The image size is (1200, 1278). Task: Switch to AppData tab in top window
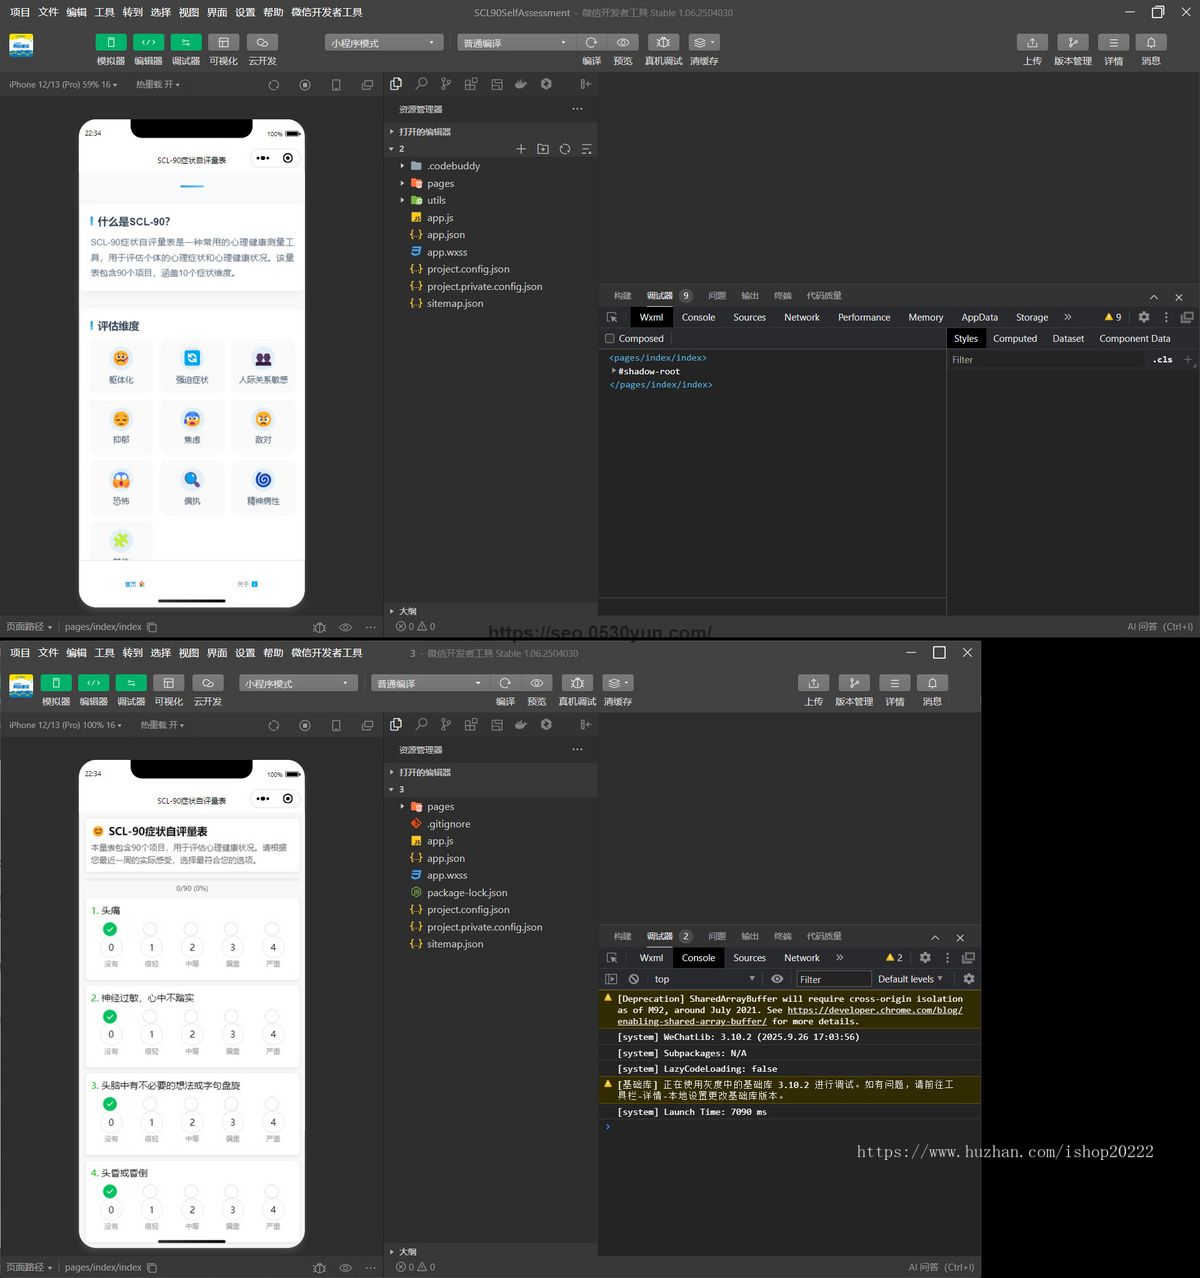[979, 317]
